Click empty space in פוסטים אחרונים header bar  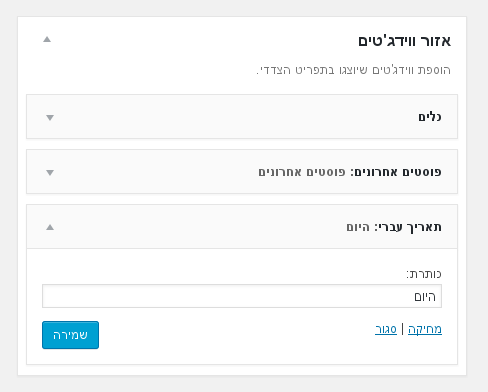153,172
